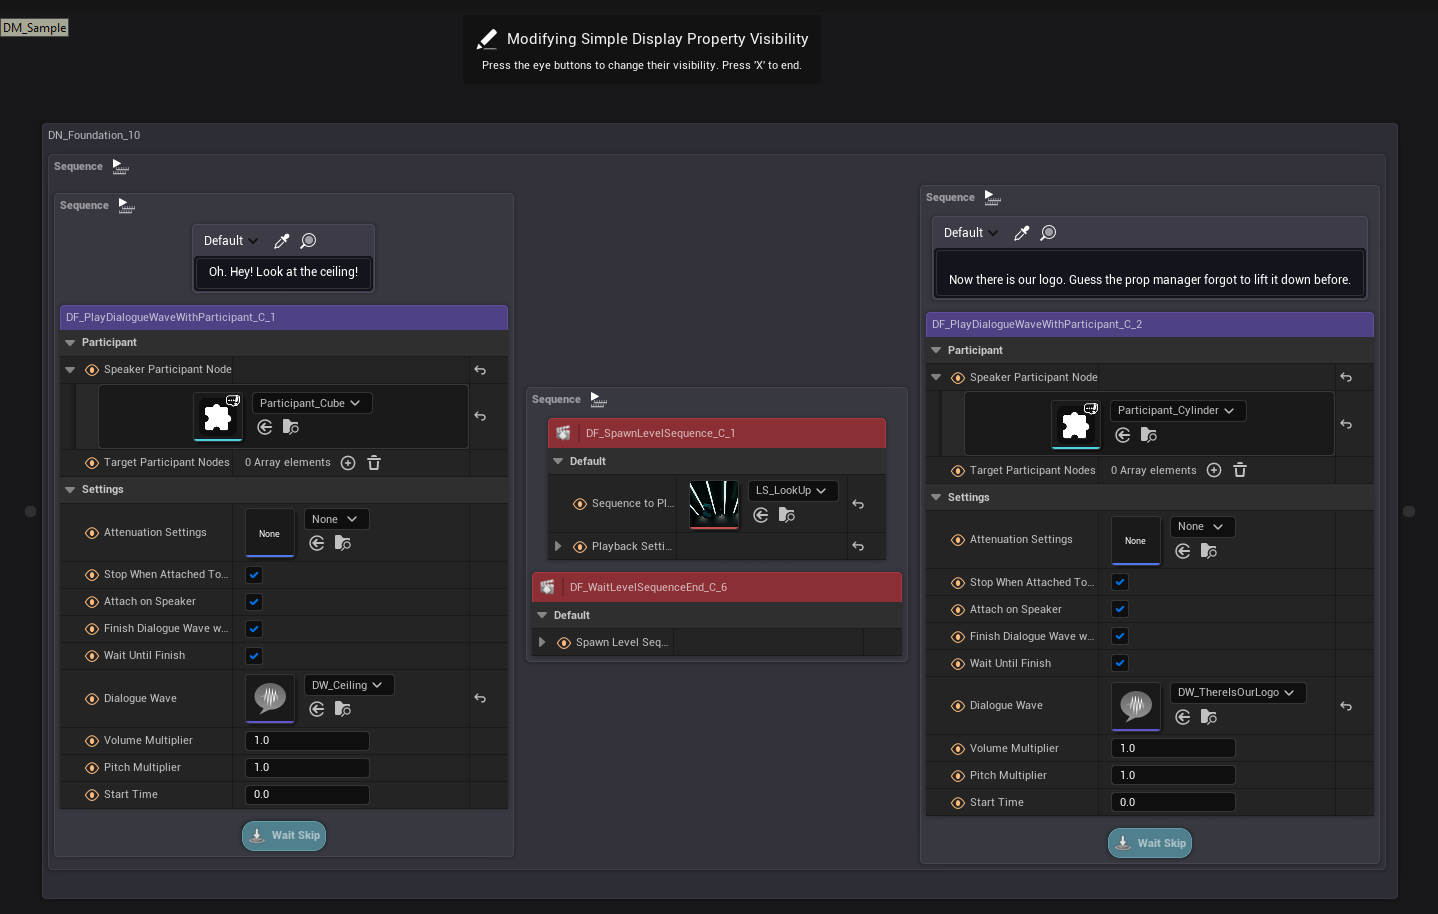This screenshot has width=1438, height=914.
Task: Uncheck right Wait Until Finish checkbox
Action: click(x=1120, y=663)
